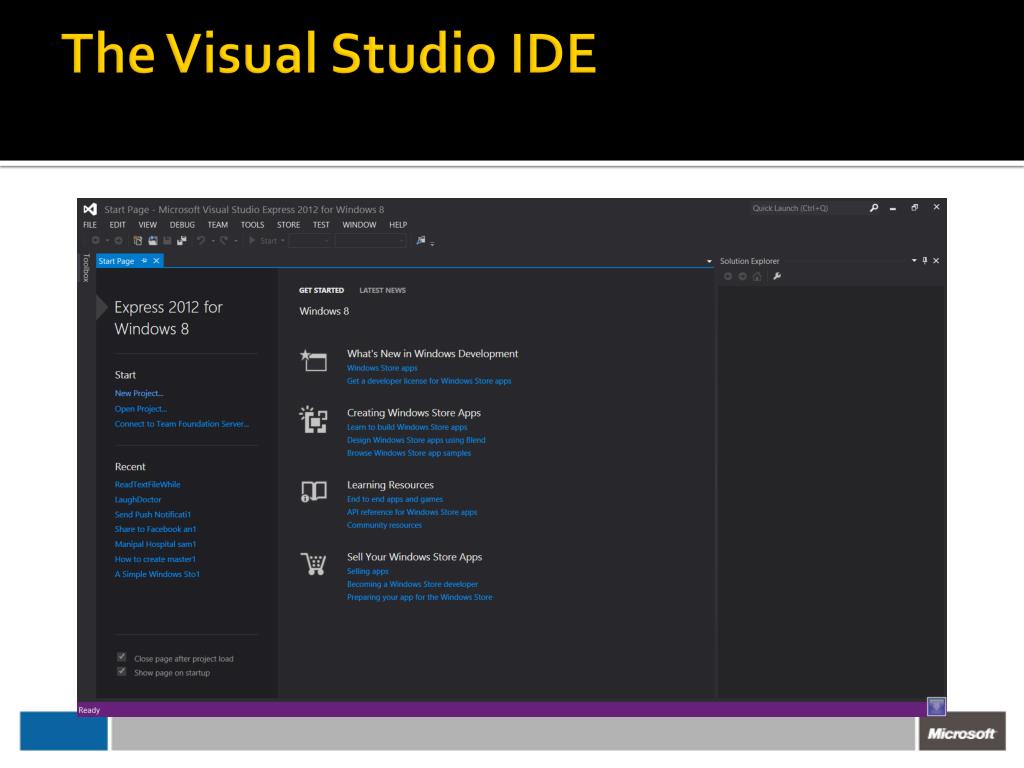Open the Toolbox side tab
1024x768 pixels.
[86, 268]
